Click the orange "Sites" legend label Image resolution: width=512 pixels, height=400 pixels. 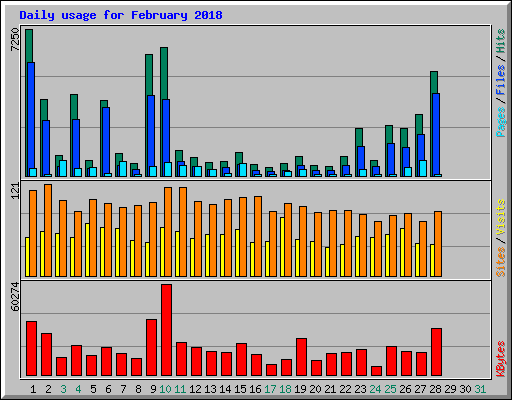click(x=500, y=262)
